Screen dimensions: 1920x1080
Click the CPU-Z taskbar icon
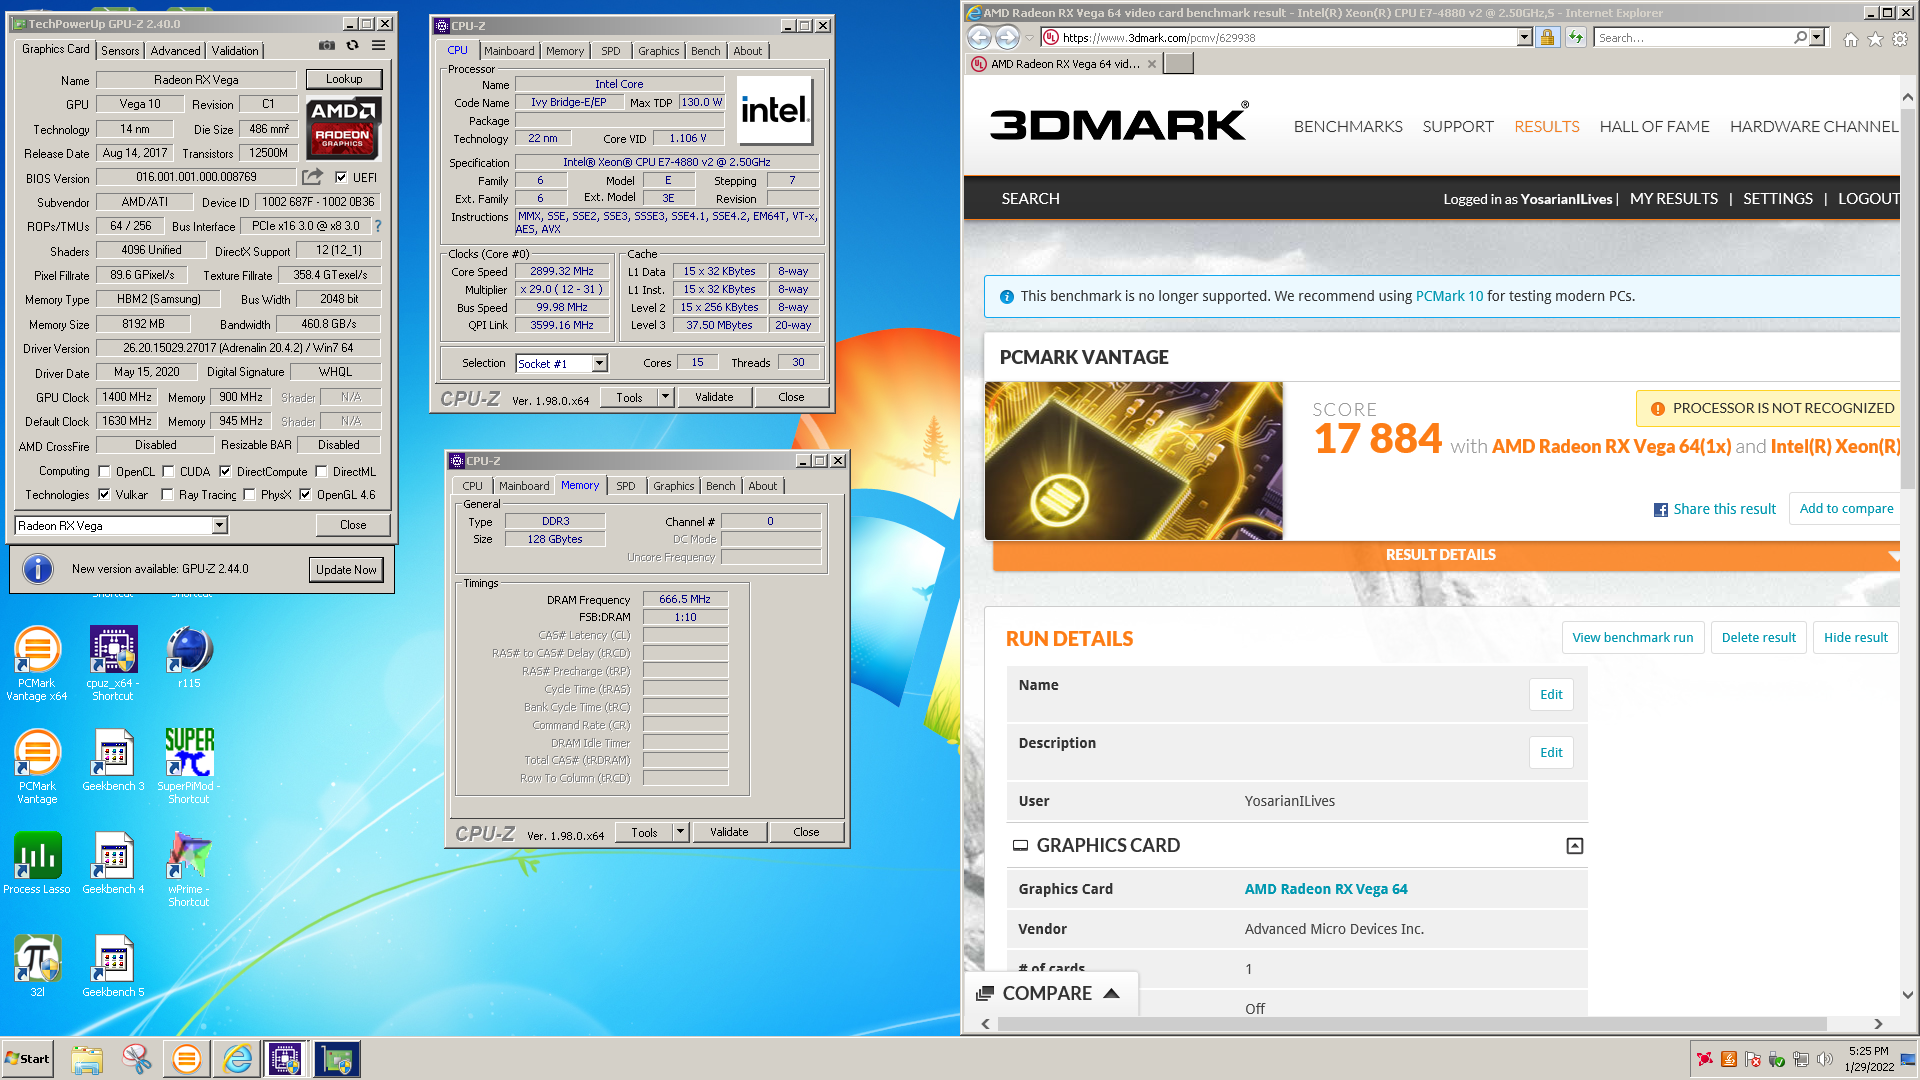[x=285, y=1059]
